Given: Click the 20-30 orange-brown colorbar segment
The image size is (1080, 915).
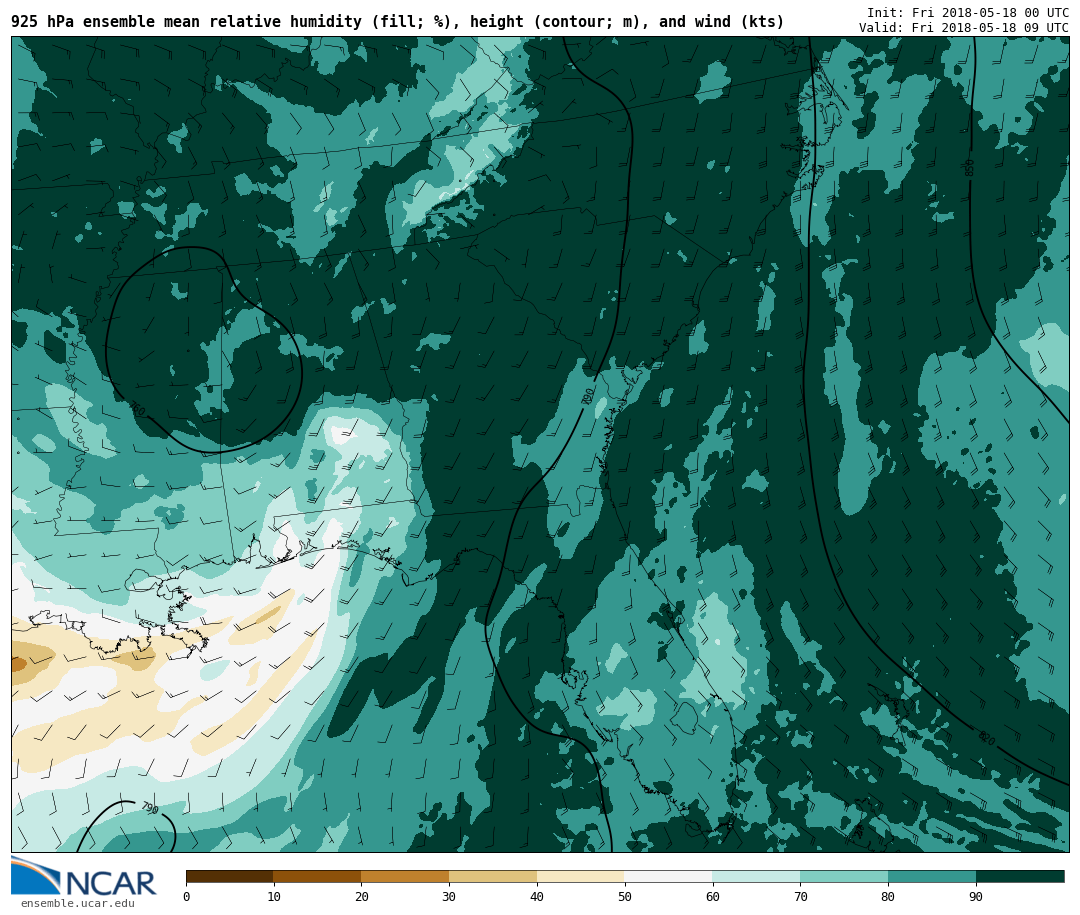Looking at the screenshot, I should 405,877.
